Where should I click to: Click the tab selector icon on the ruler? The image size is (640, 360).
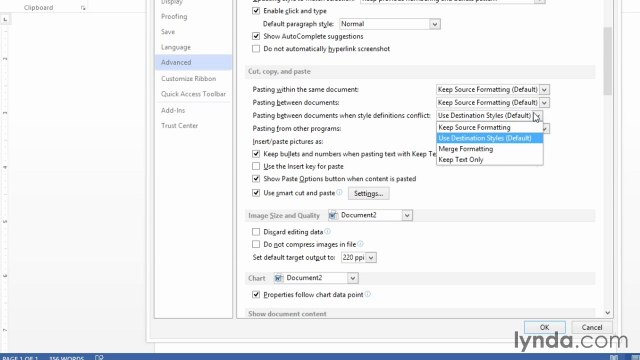(5, 19)
